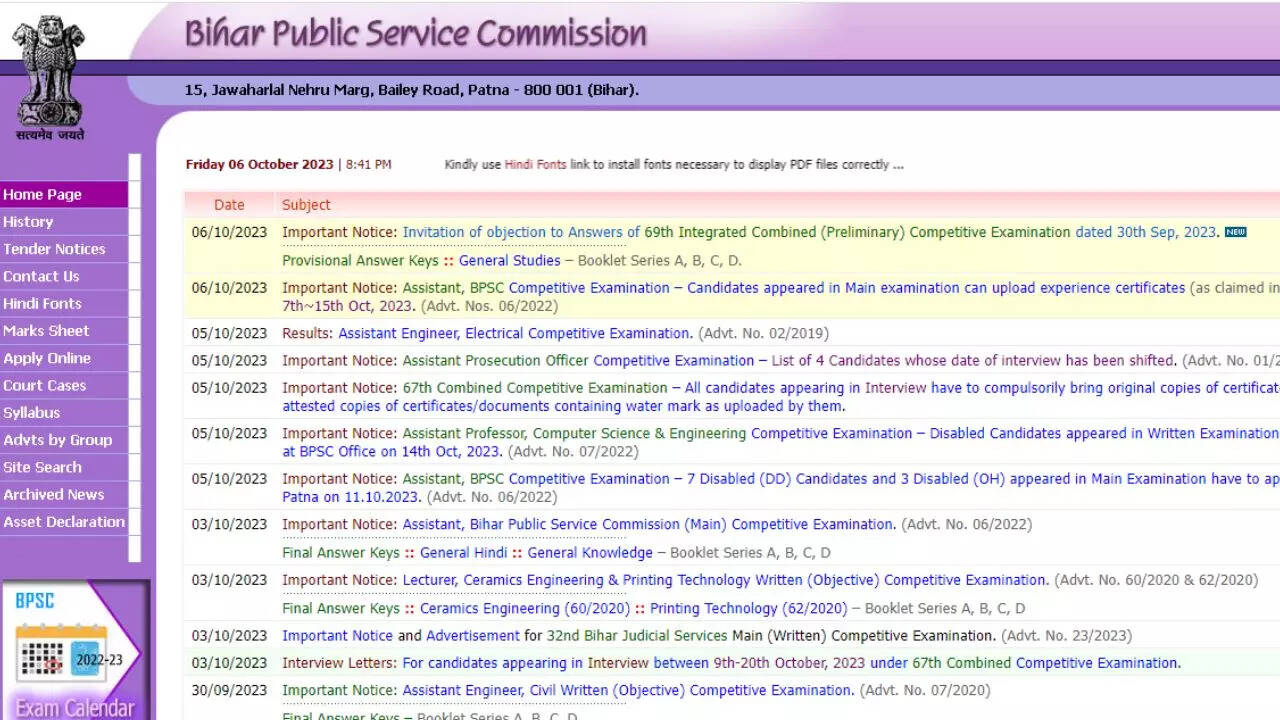
Task: Open General Studies provisional answer key
Action: tap(509, 261)
